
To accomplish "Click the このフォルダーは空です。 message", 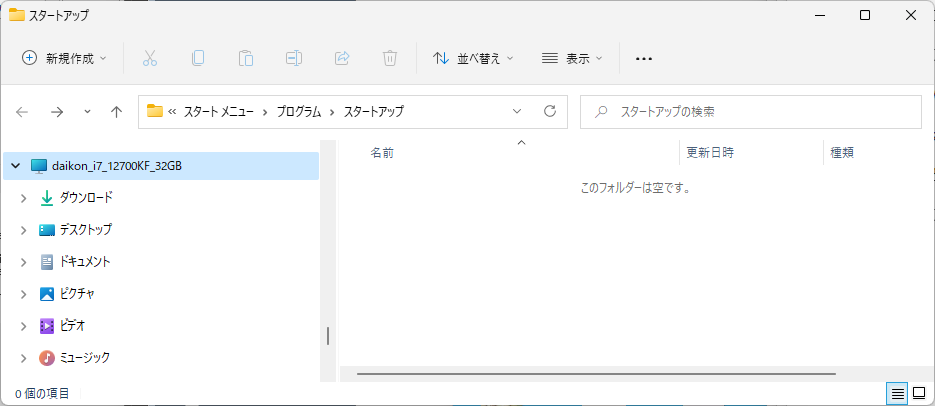I will coord(635,188).
